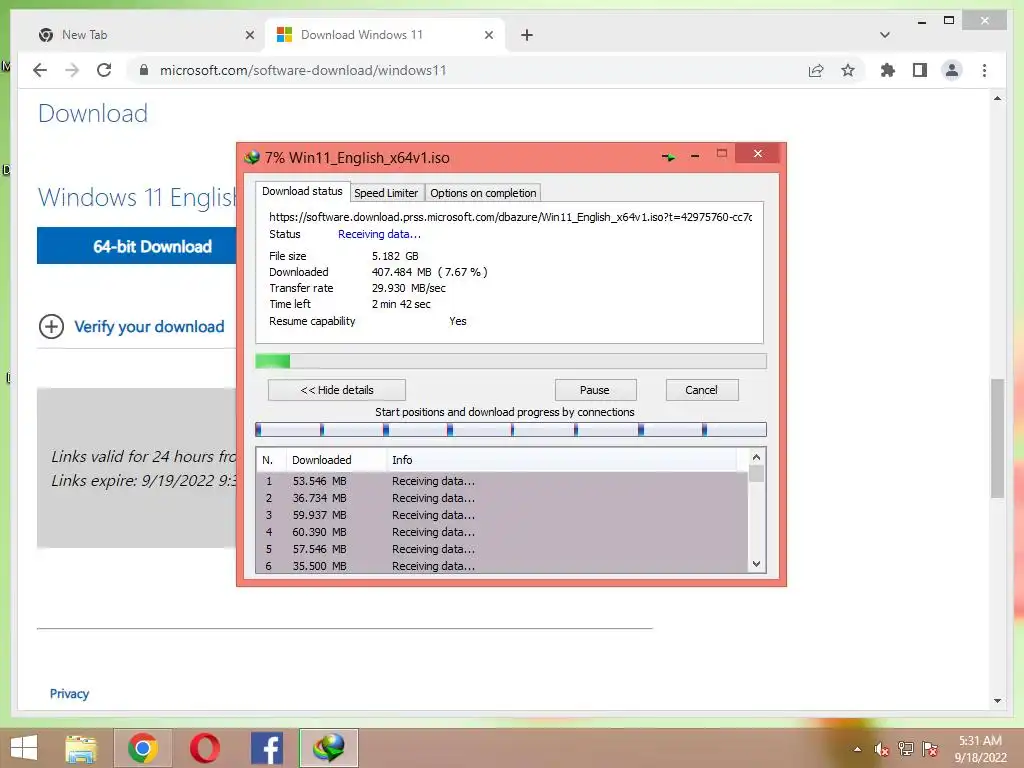Click the 5.182 GB file size value

coord(395,256)
